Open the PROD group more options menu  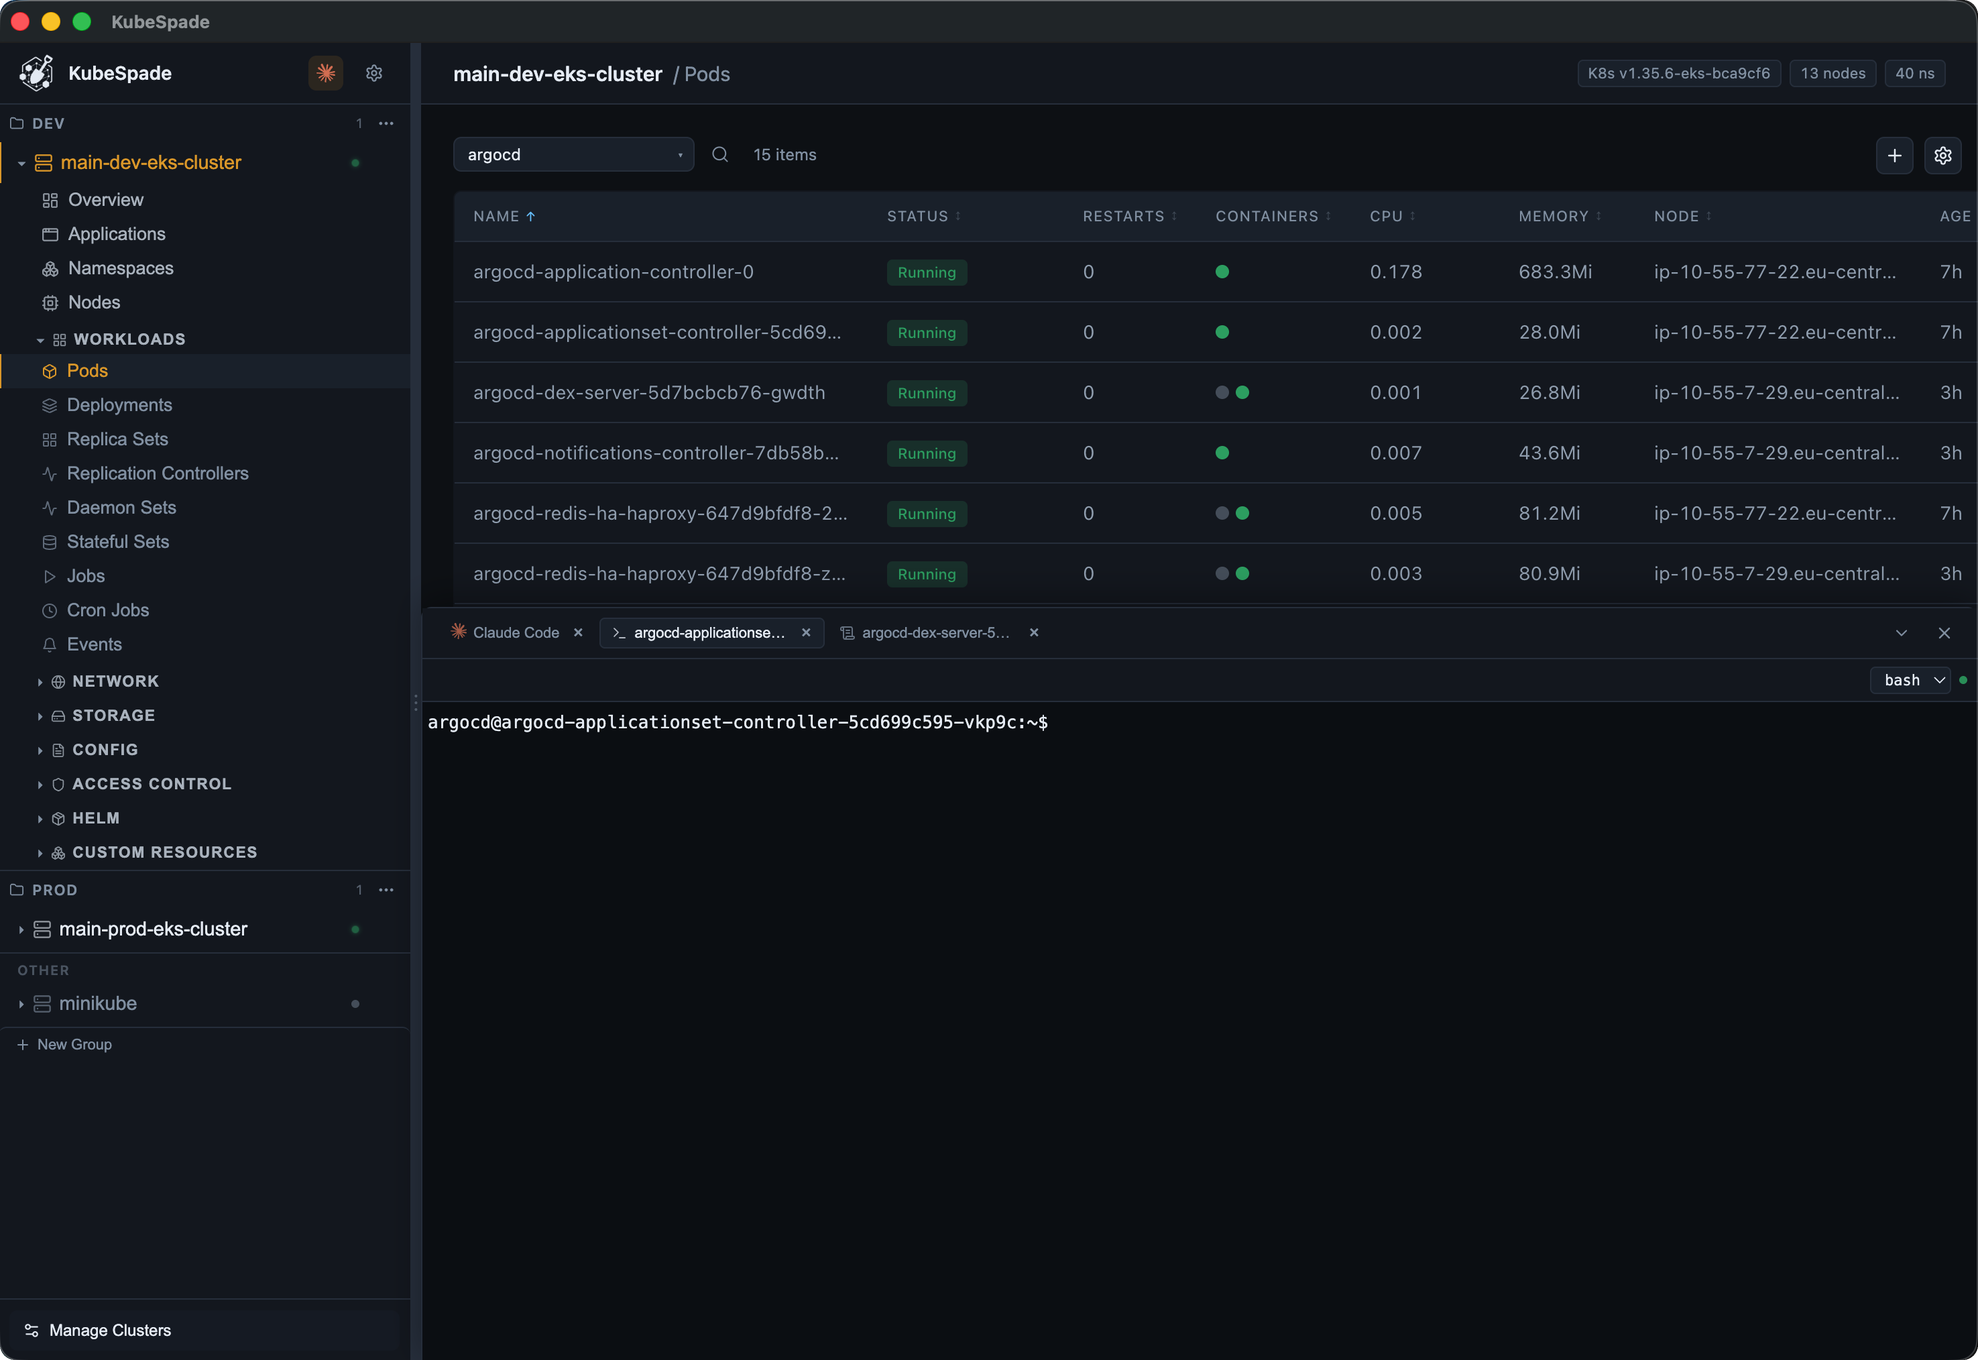coord(386,890)
